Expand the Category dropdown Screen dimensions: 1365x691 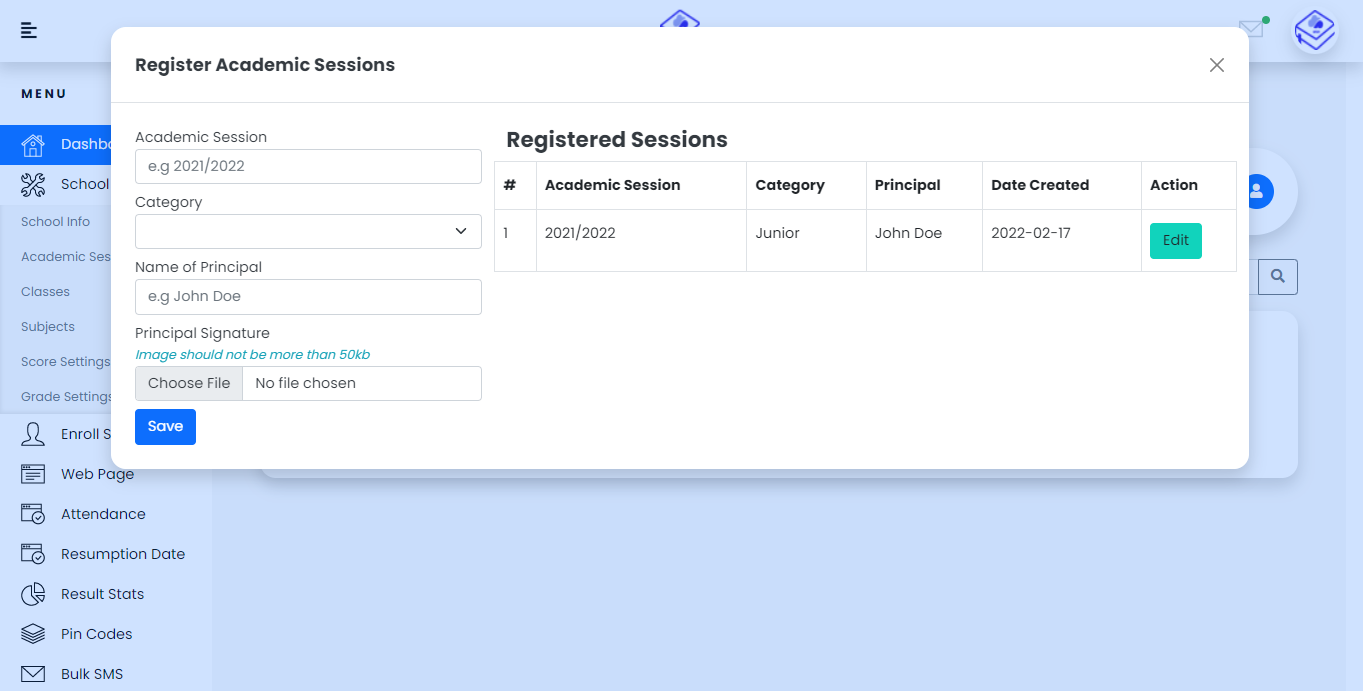click(x=308, y=231)
